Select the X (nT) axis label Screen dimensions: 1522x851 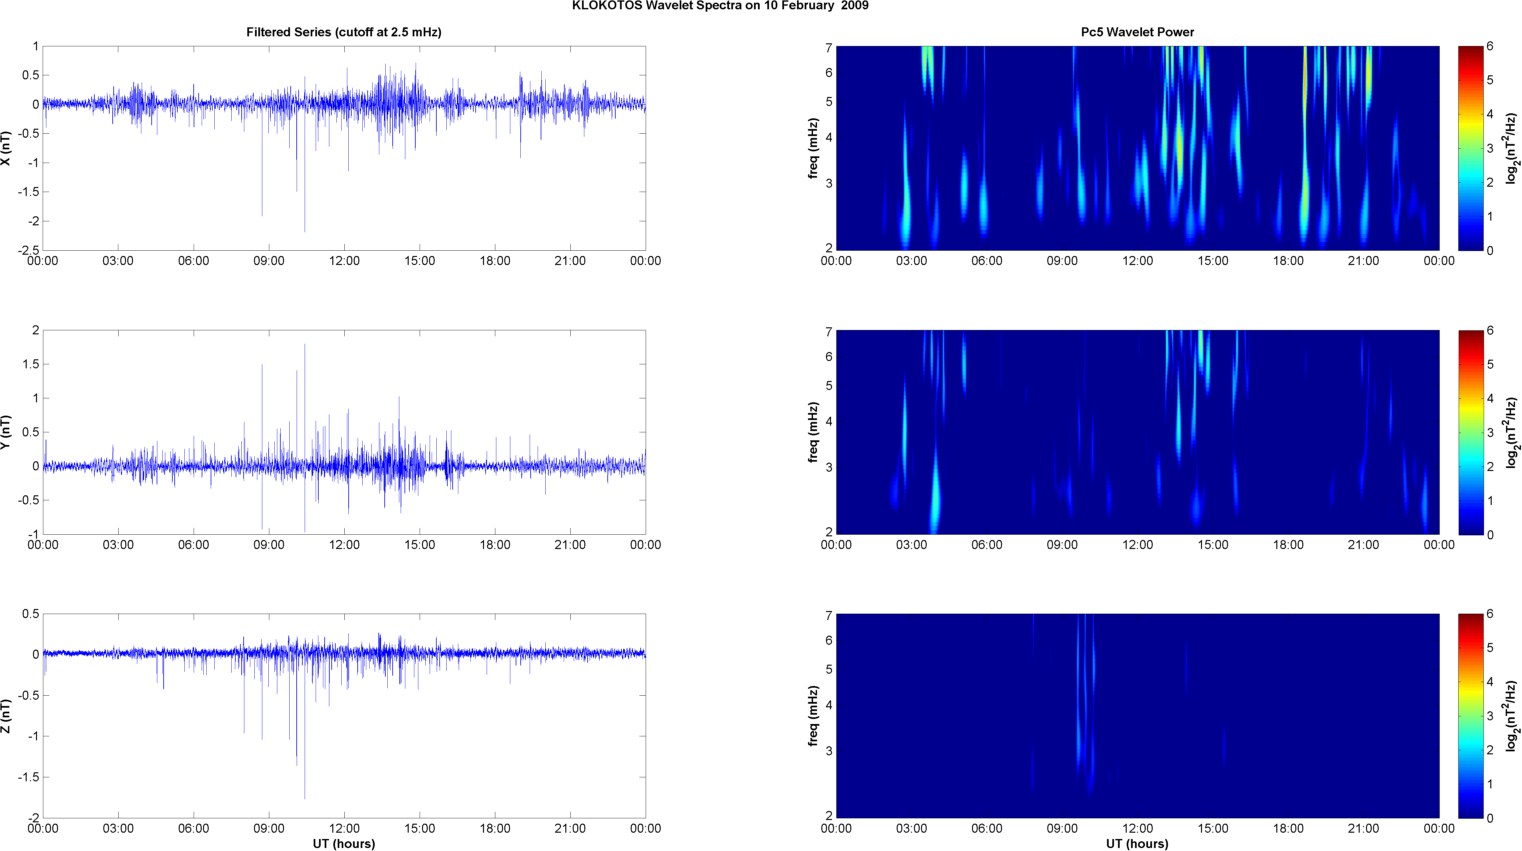tap(7, 148)
